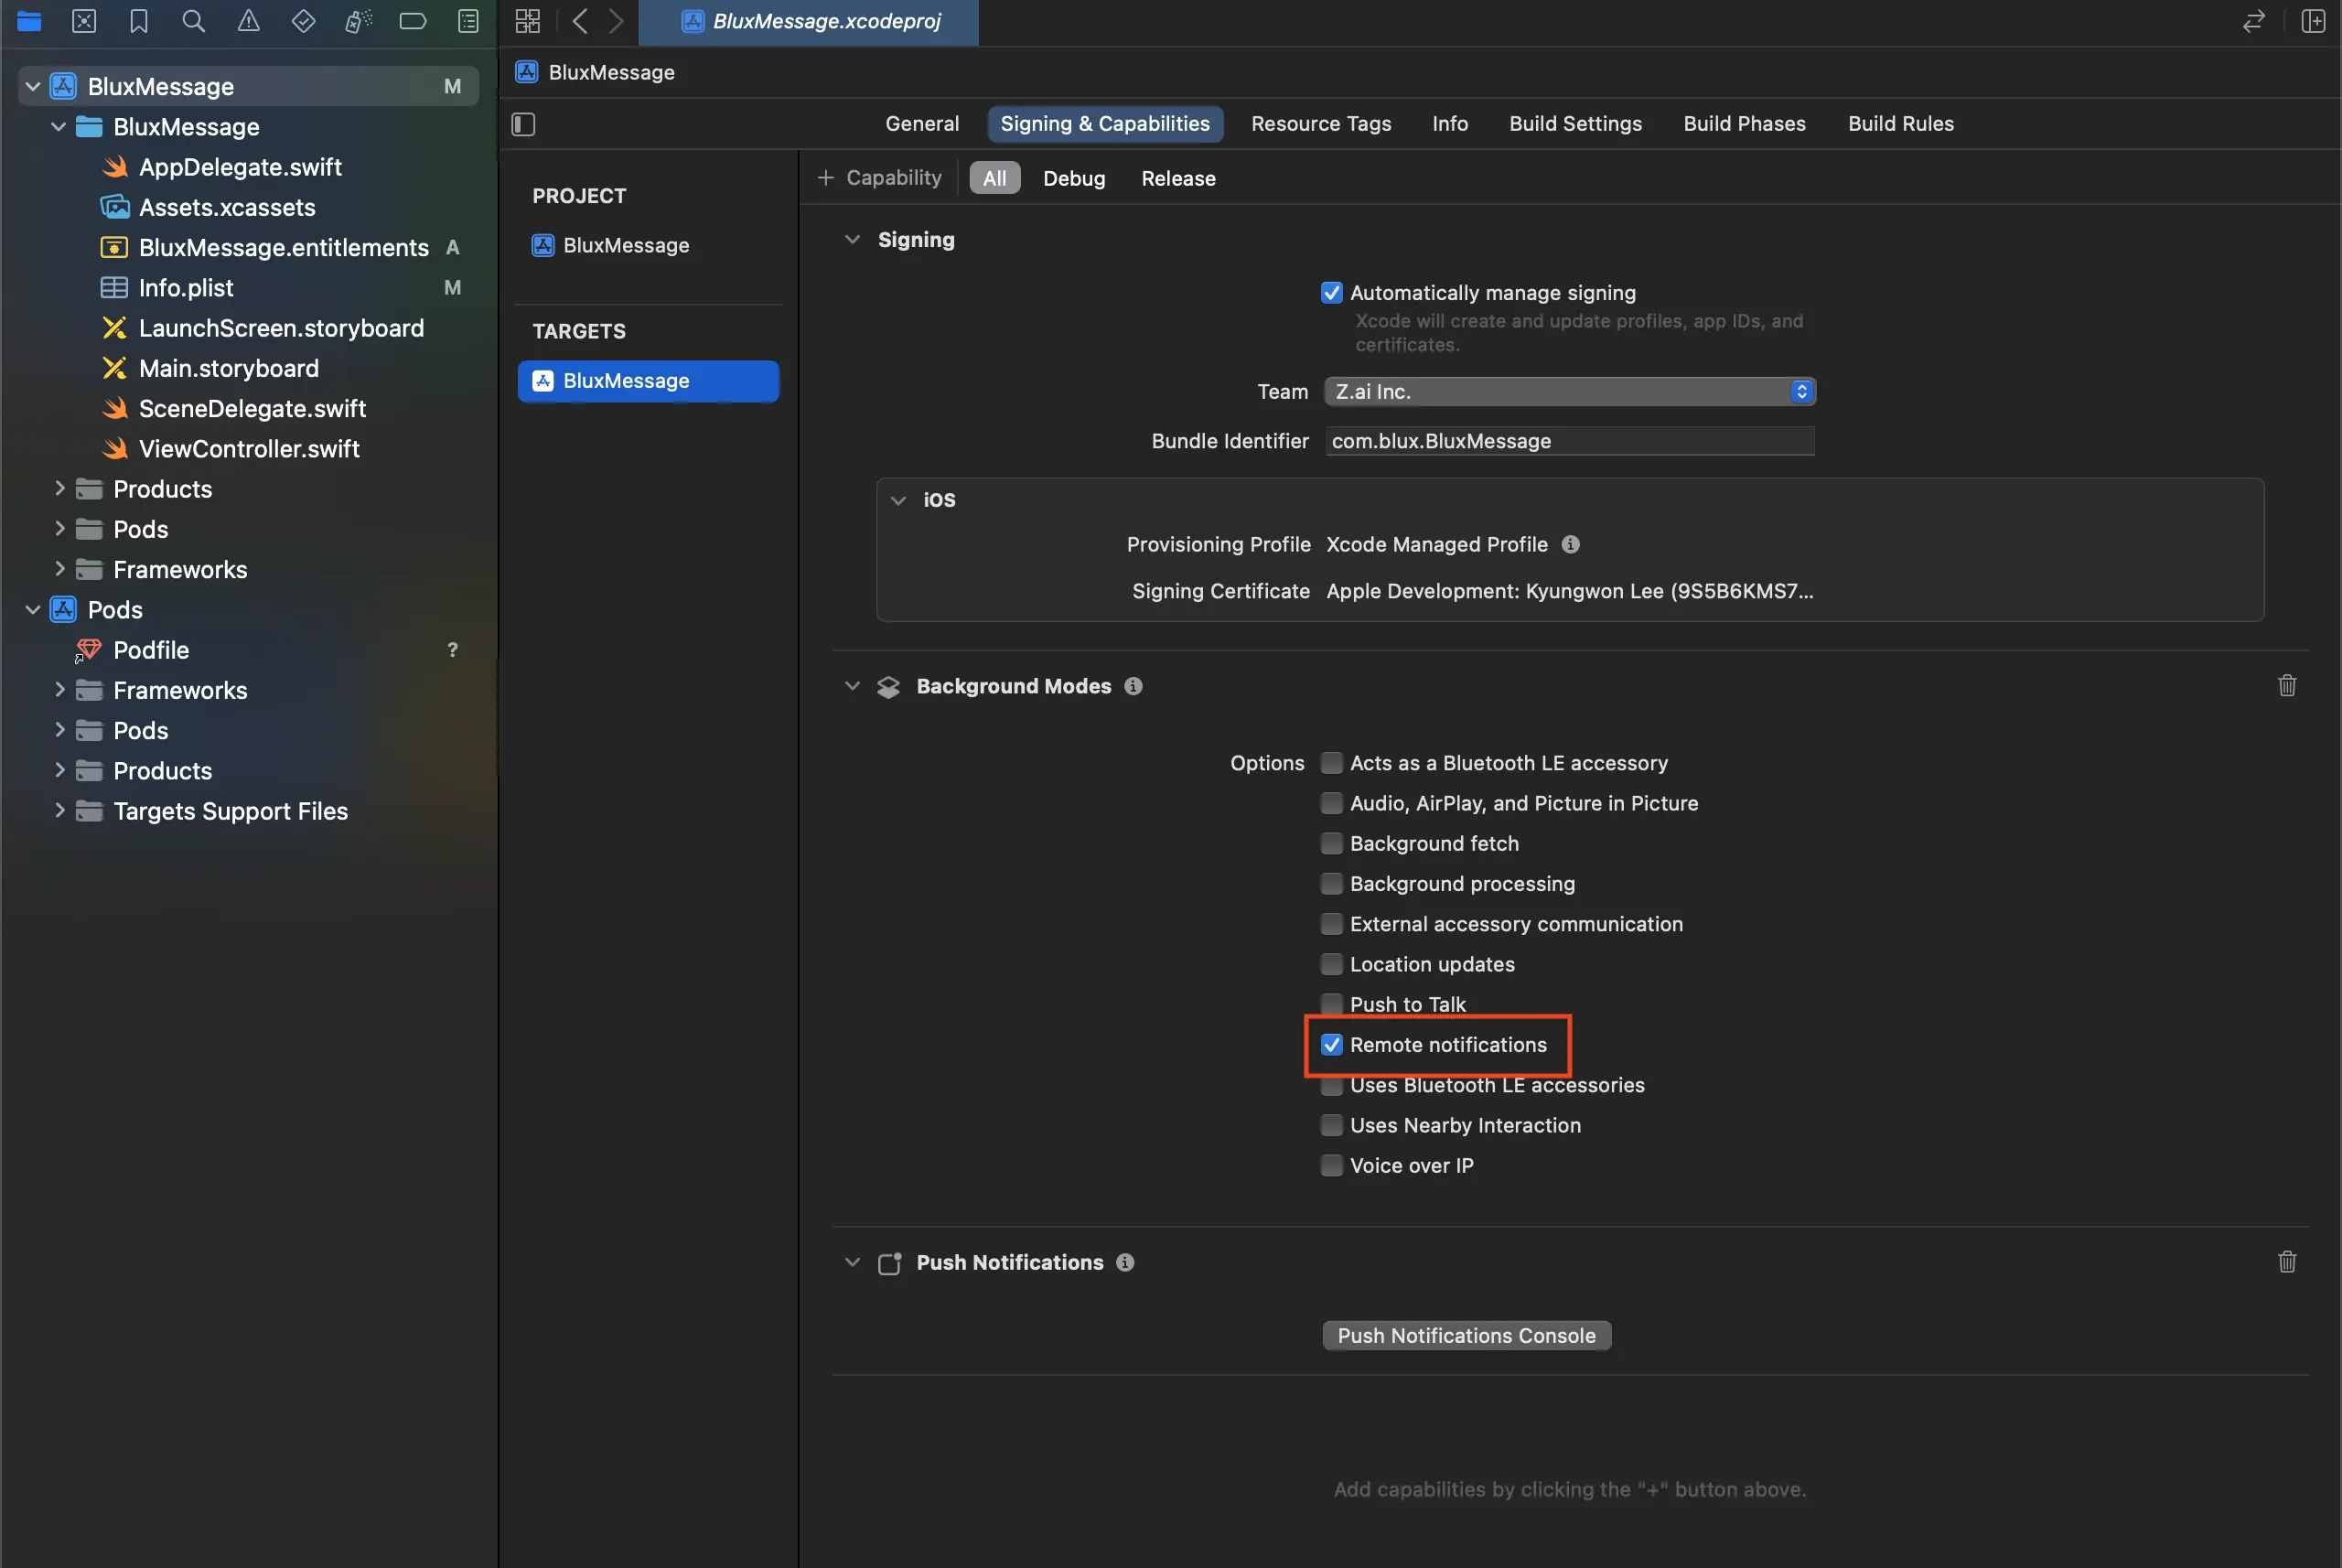Collapse the iOS signing subsection
This screenshot has height=1568, width=2342.
click(x=898, y=500)
